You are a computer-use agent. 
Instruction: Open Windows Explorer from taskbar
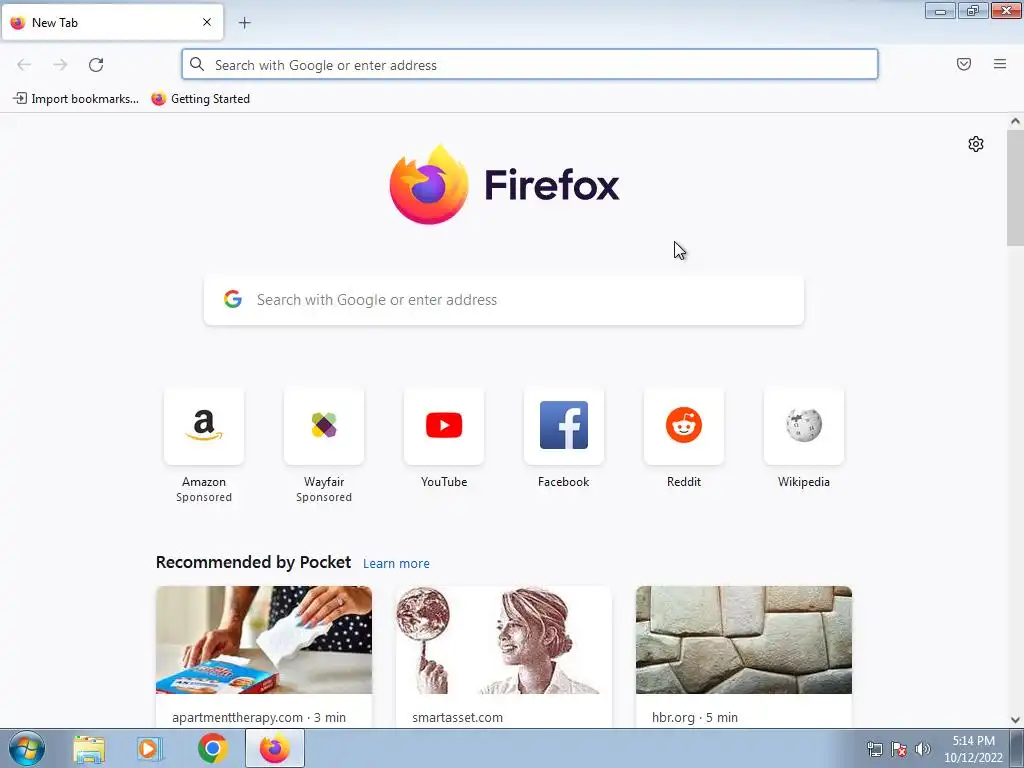point(89,748)
